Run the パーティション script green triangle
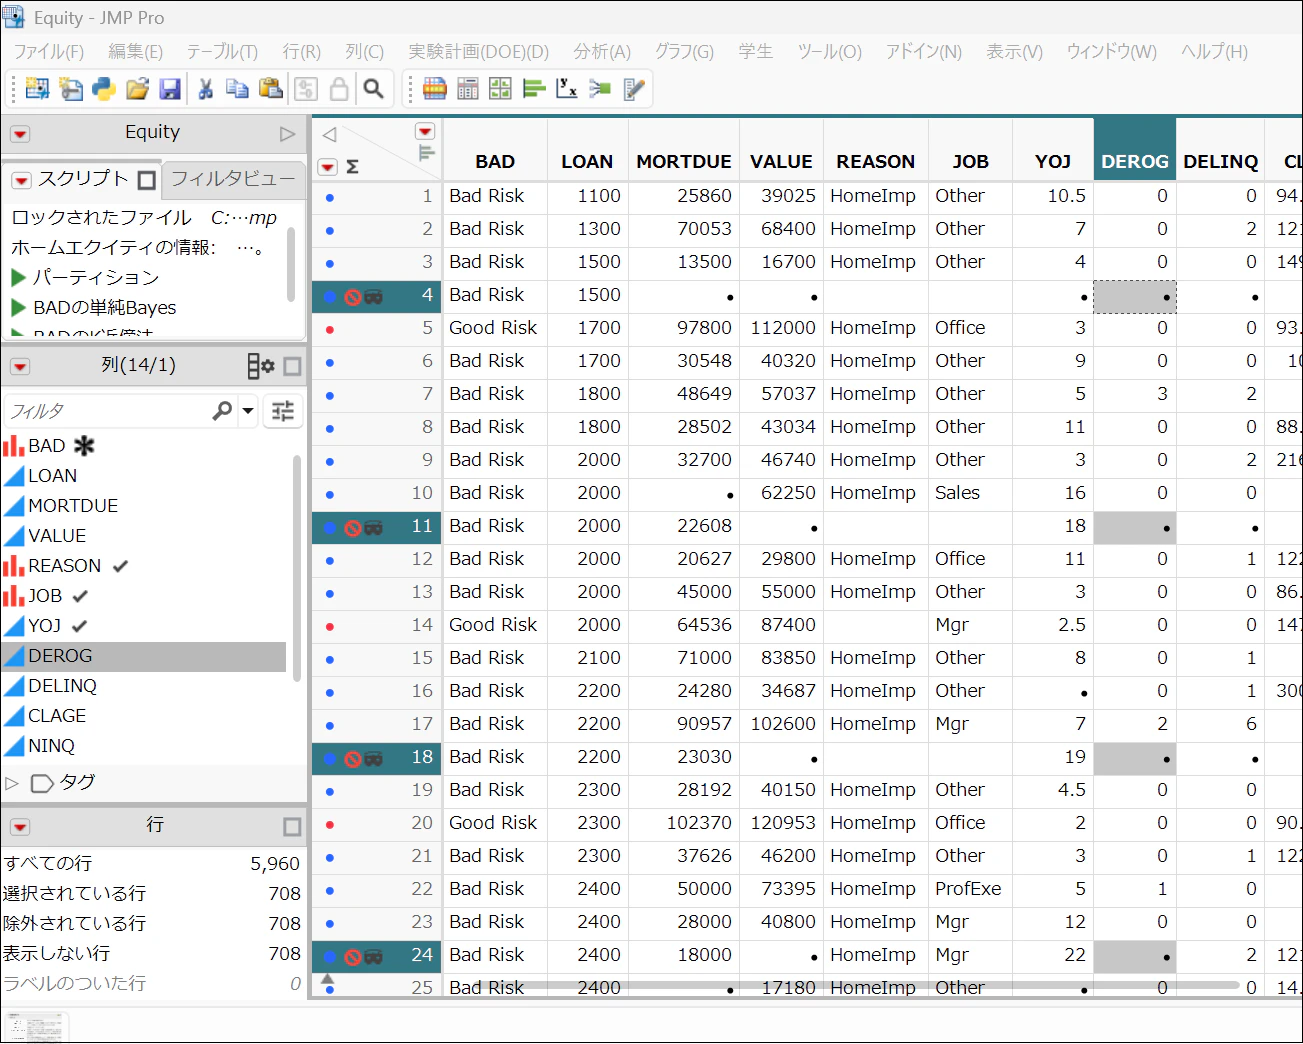Image resolution: width=1303 pixels, height=1044 pixels. coord(18,277)
